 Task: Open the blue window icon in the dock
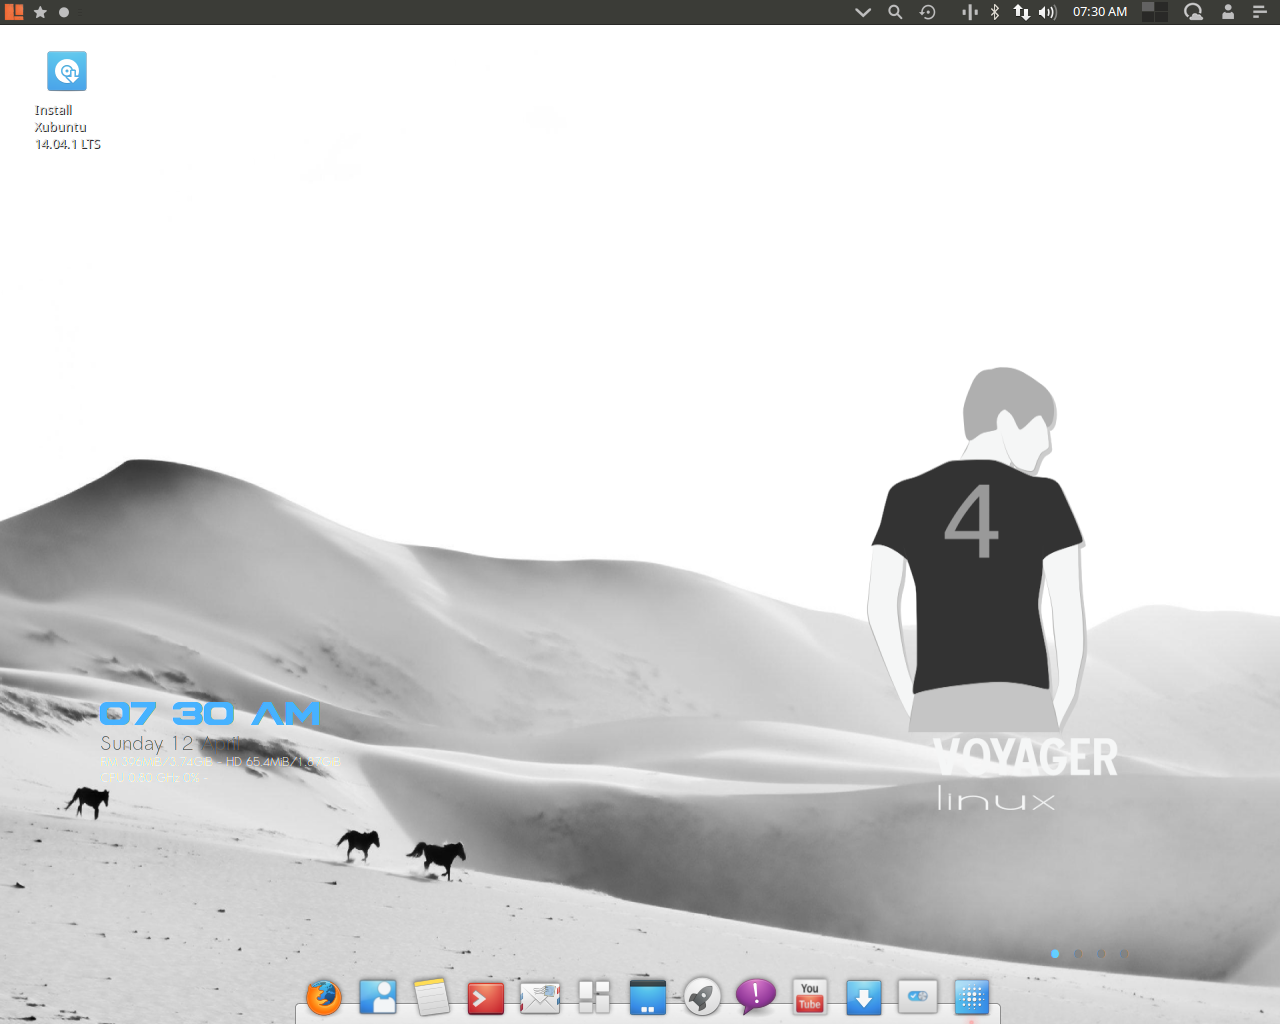pyautogui.click(x=648, y=997)
